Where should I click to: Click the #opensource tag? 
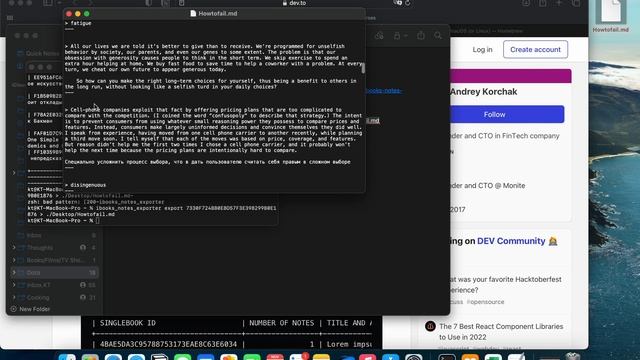pyautogui.click(x=485, y=302)
